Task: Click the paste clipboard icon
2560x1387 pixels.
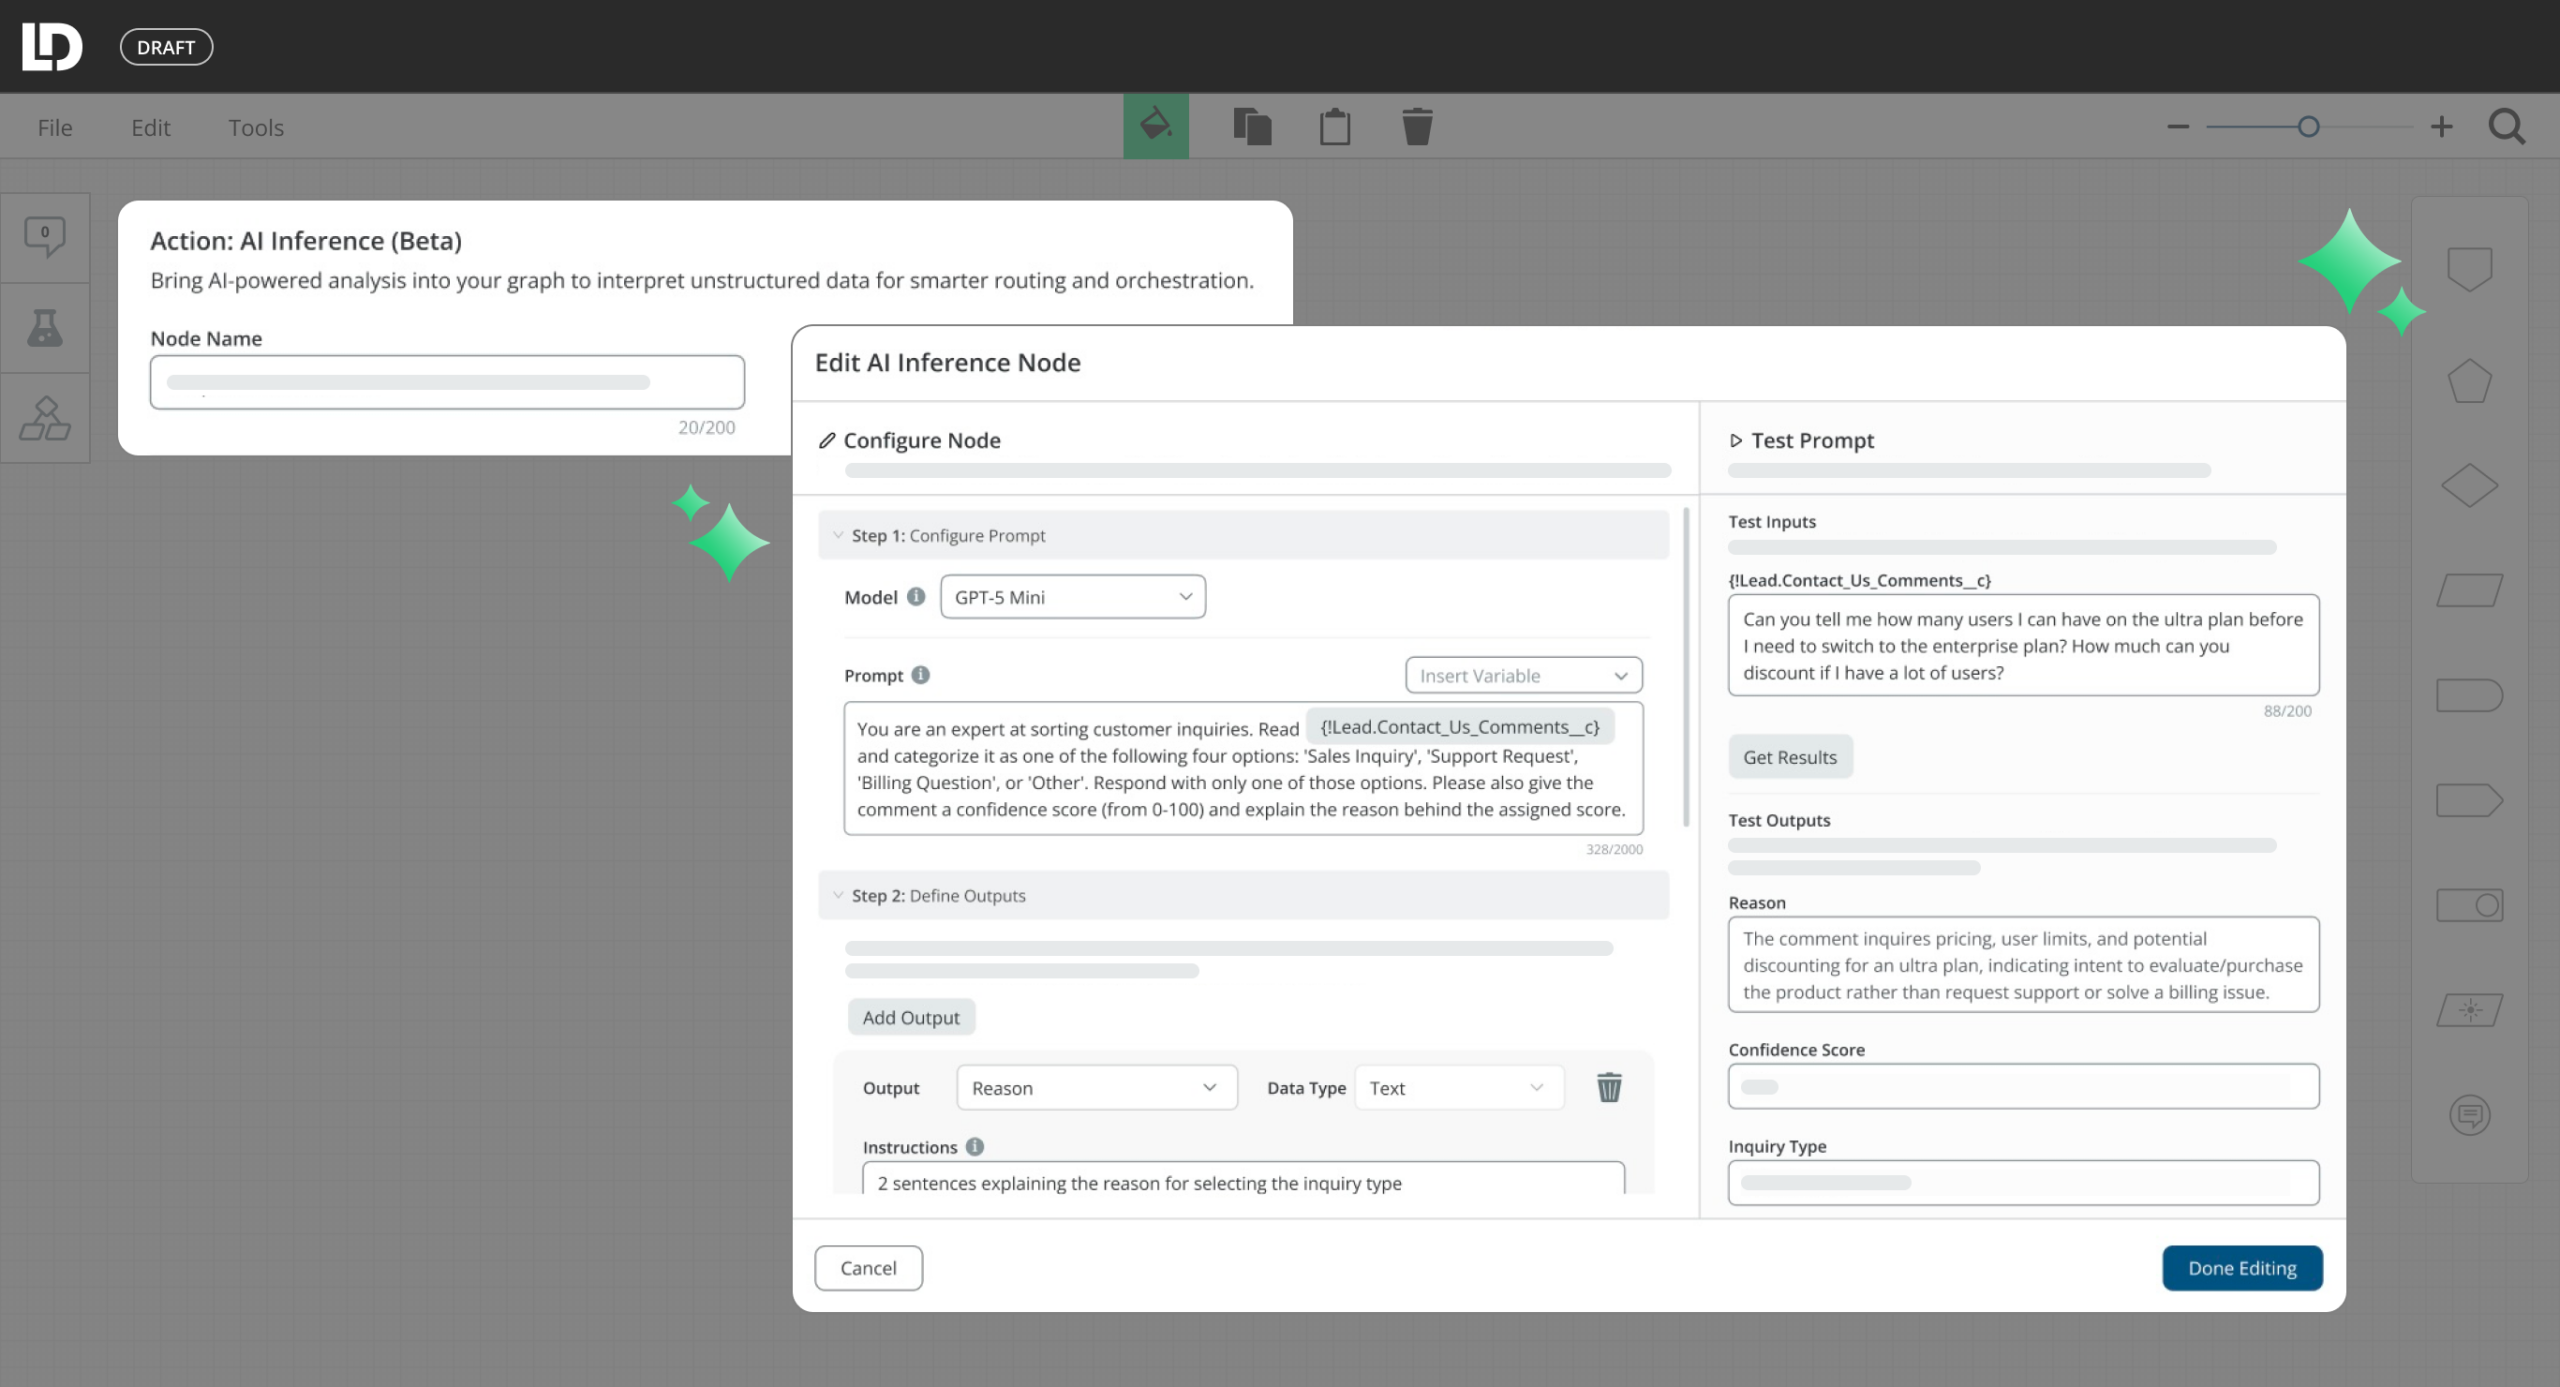Action: click(1335, 125)
